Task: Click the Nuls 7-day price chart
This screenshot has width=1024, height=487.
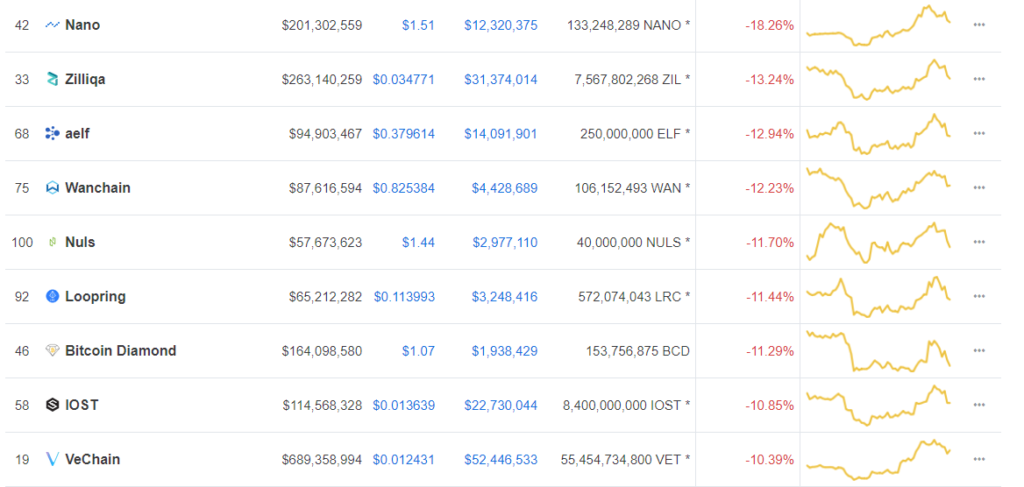Action: click(878, 242)
